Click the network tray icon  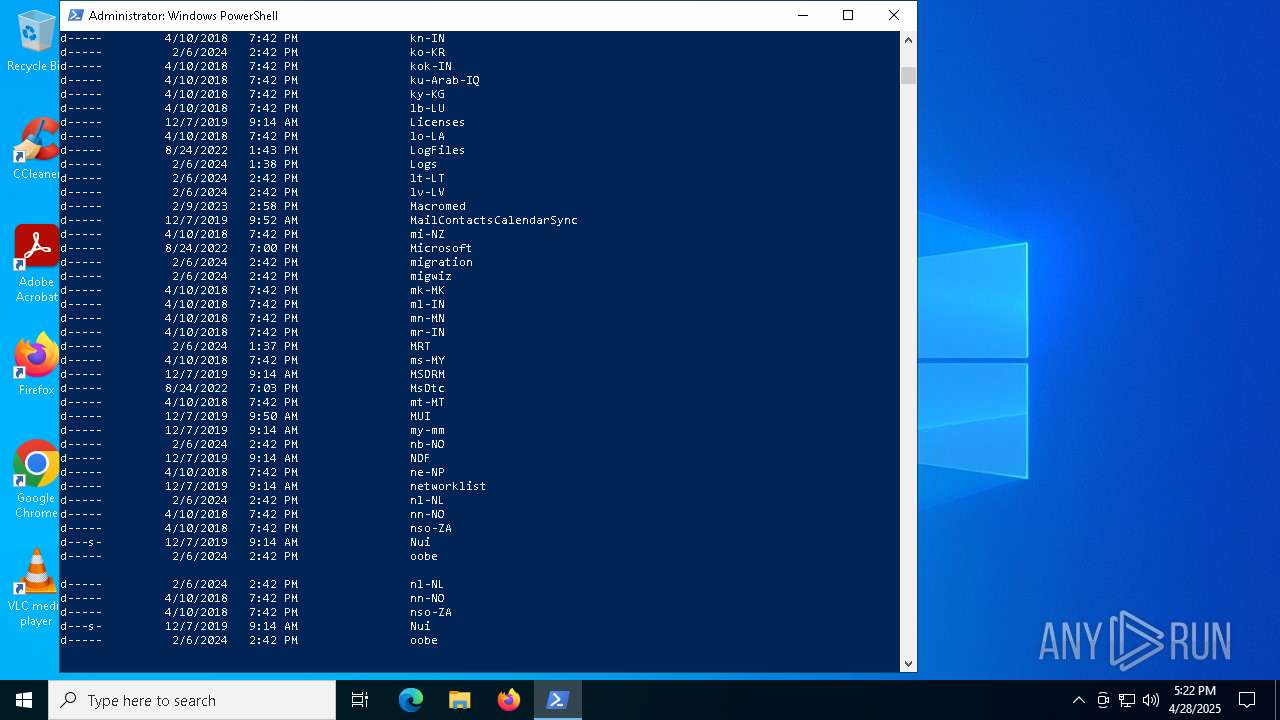coord(1127,700)
